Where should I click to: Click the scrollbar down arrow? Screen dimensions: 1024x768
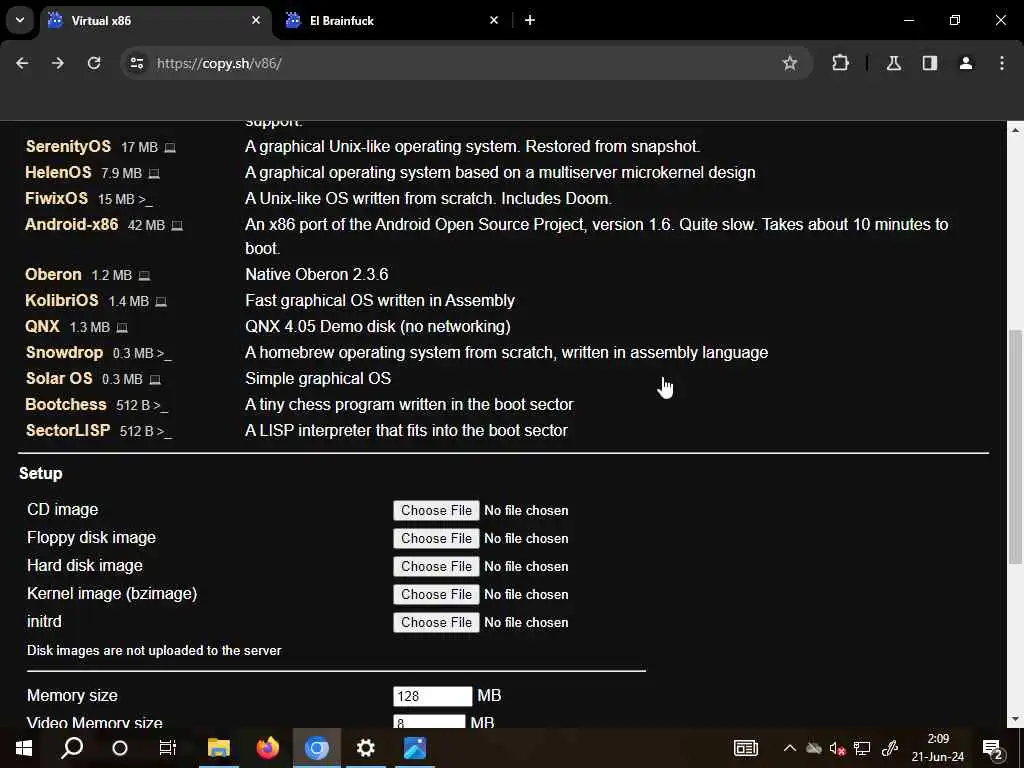point(1014,719)
